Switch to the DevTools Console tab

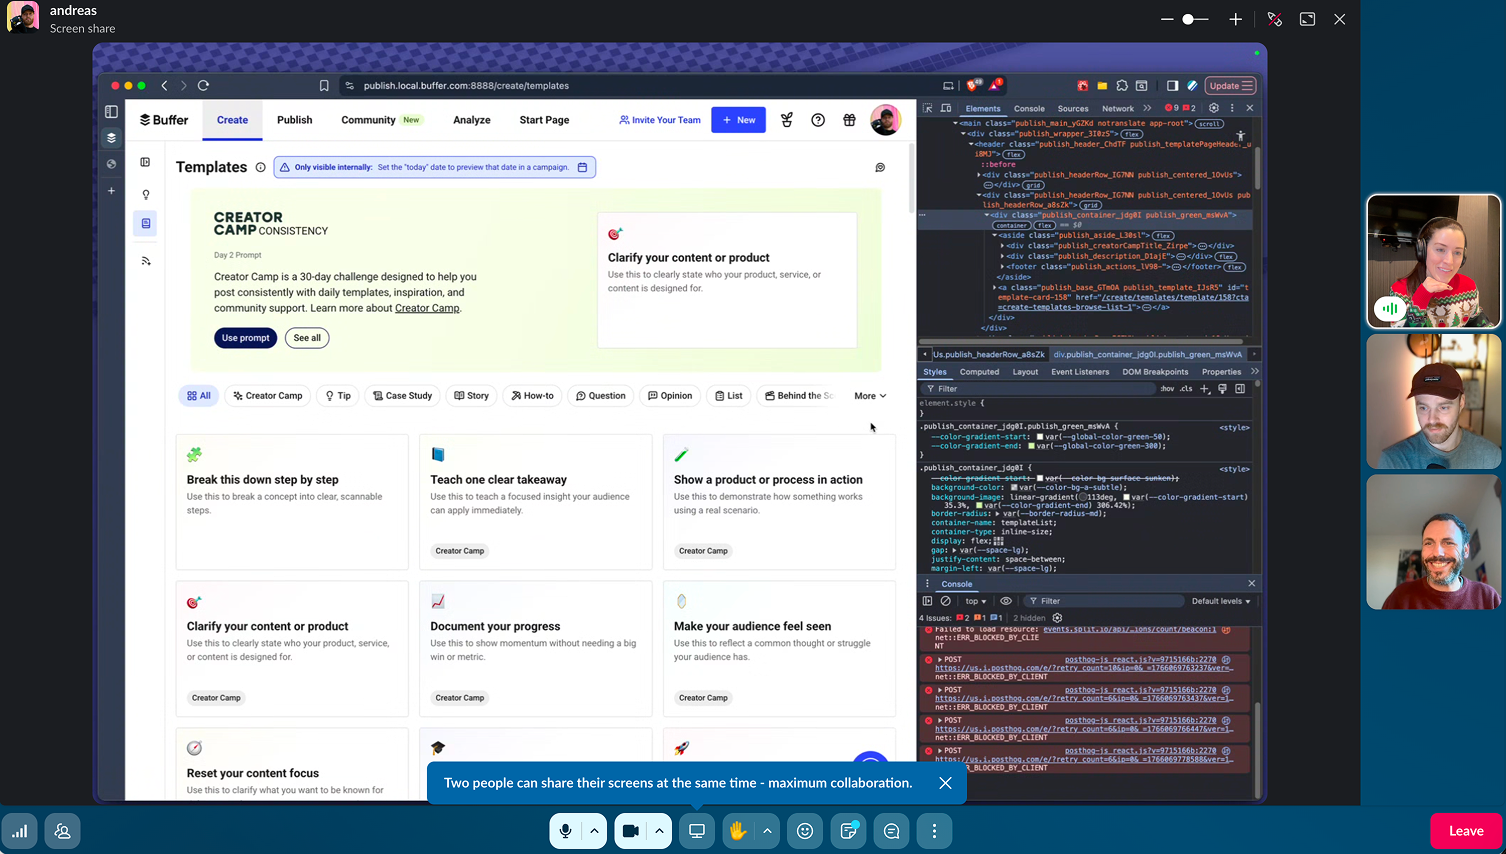[1029, 109]
